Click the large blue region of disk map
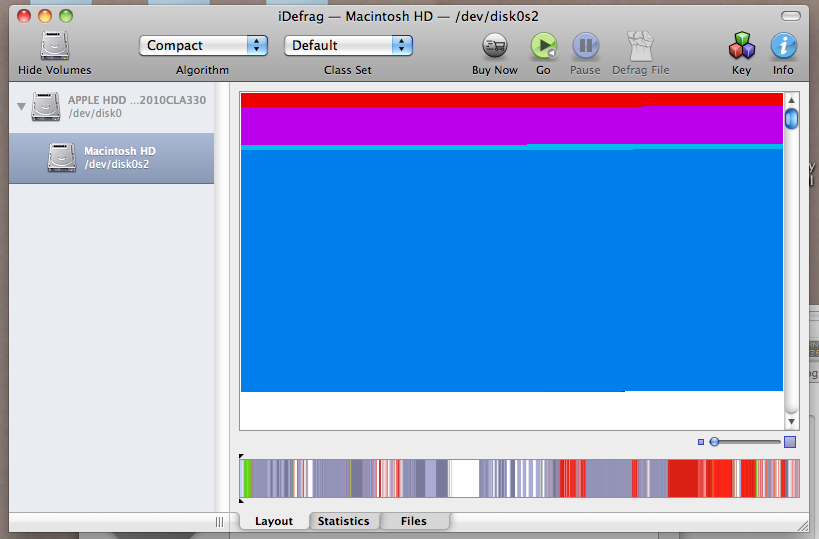Screen dimensions: 819x539 [x=512, y=271]
